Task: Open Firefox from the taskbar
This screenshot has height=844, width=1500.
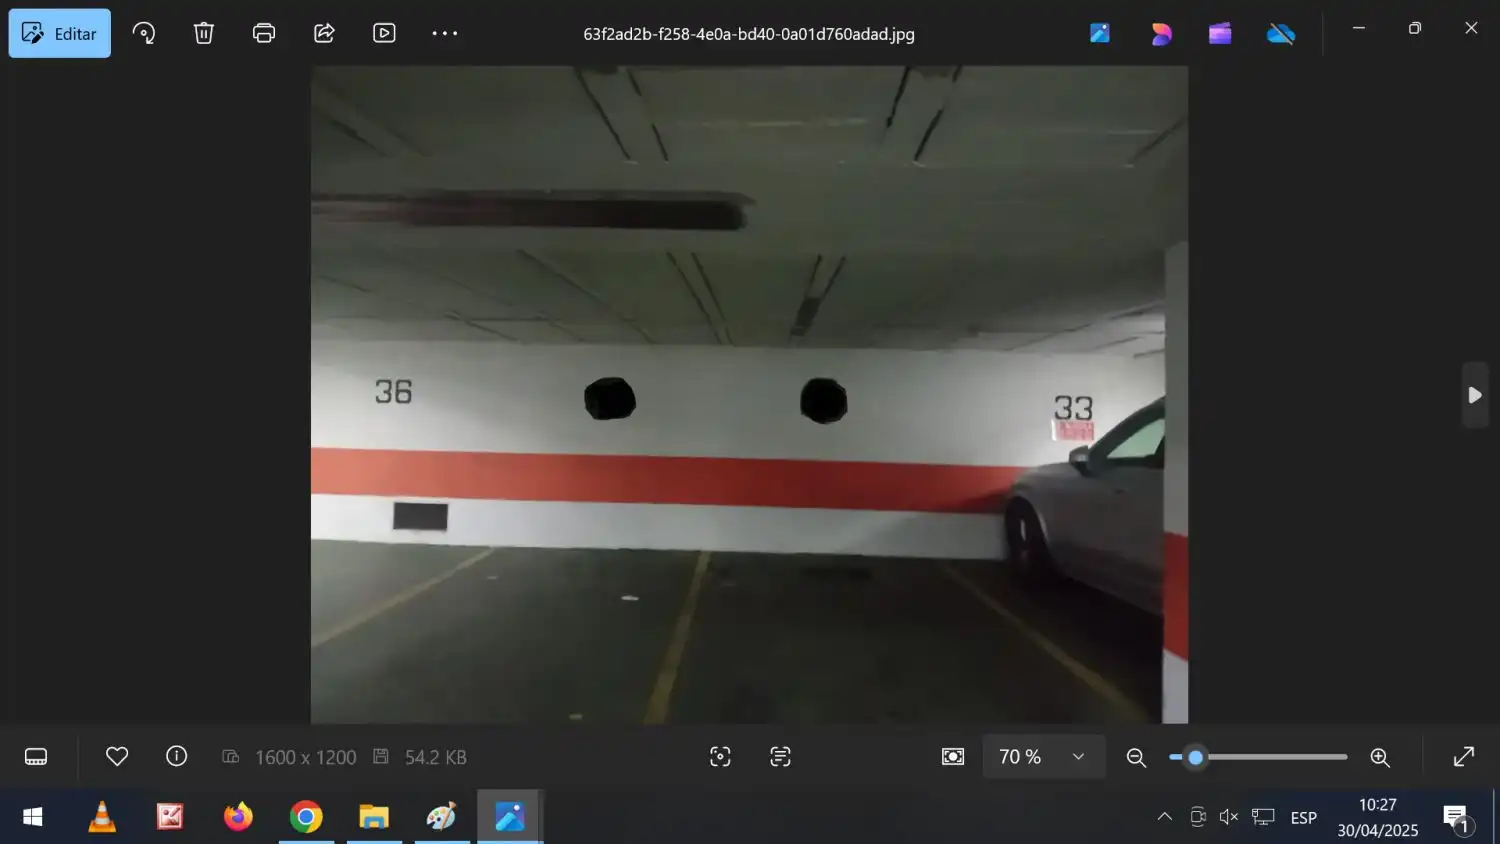Action: click(x=238, y=817)
